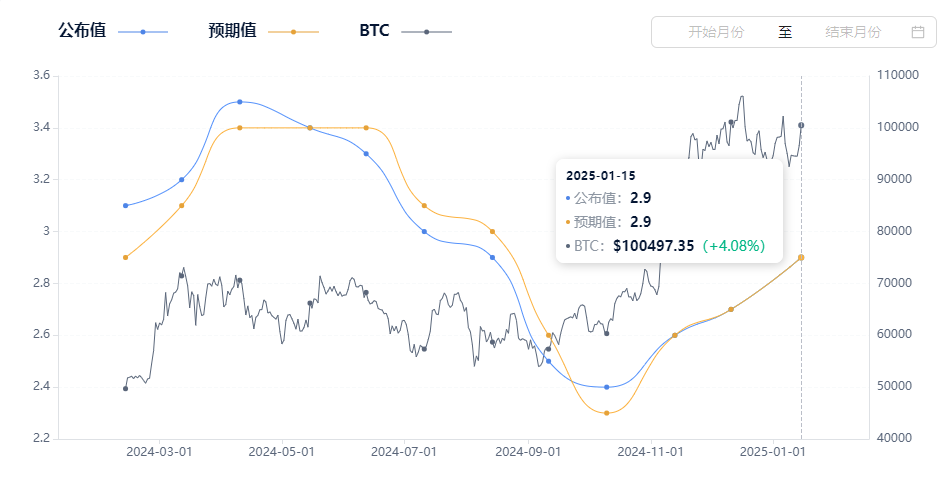Click the BTC point on the dashed line

(801, 125)
